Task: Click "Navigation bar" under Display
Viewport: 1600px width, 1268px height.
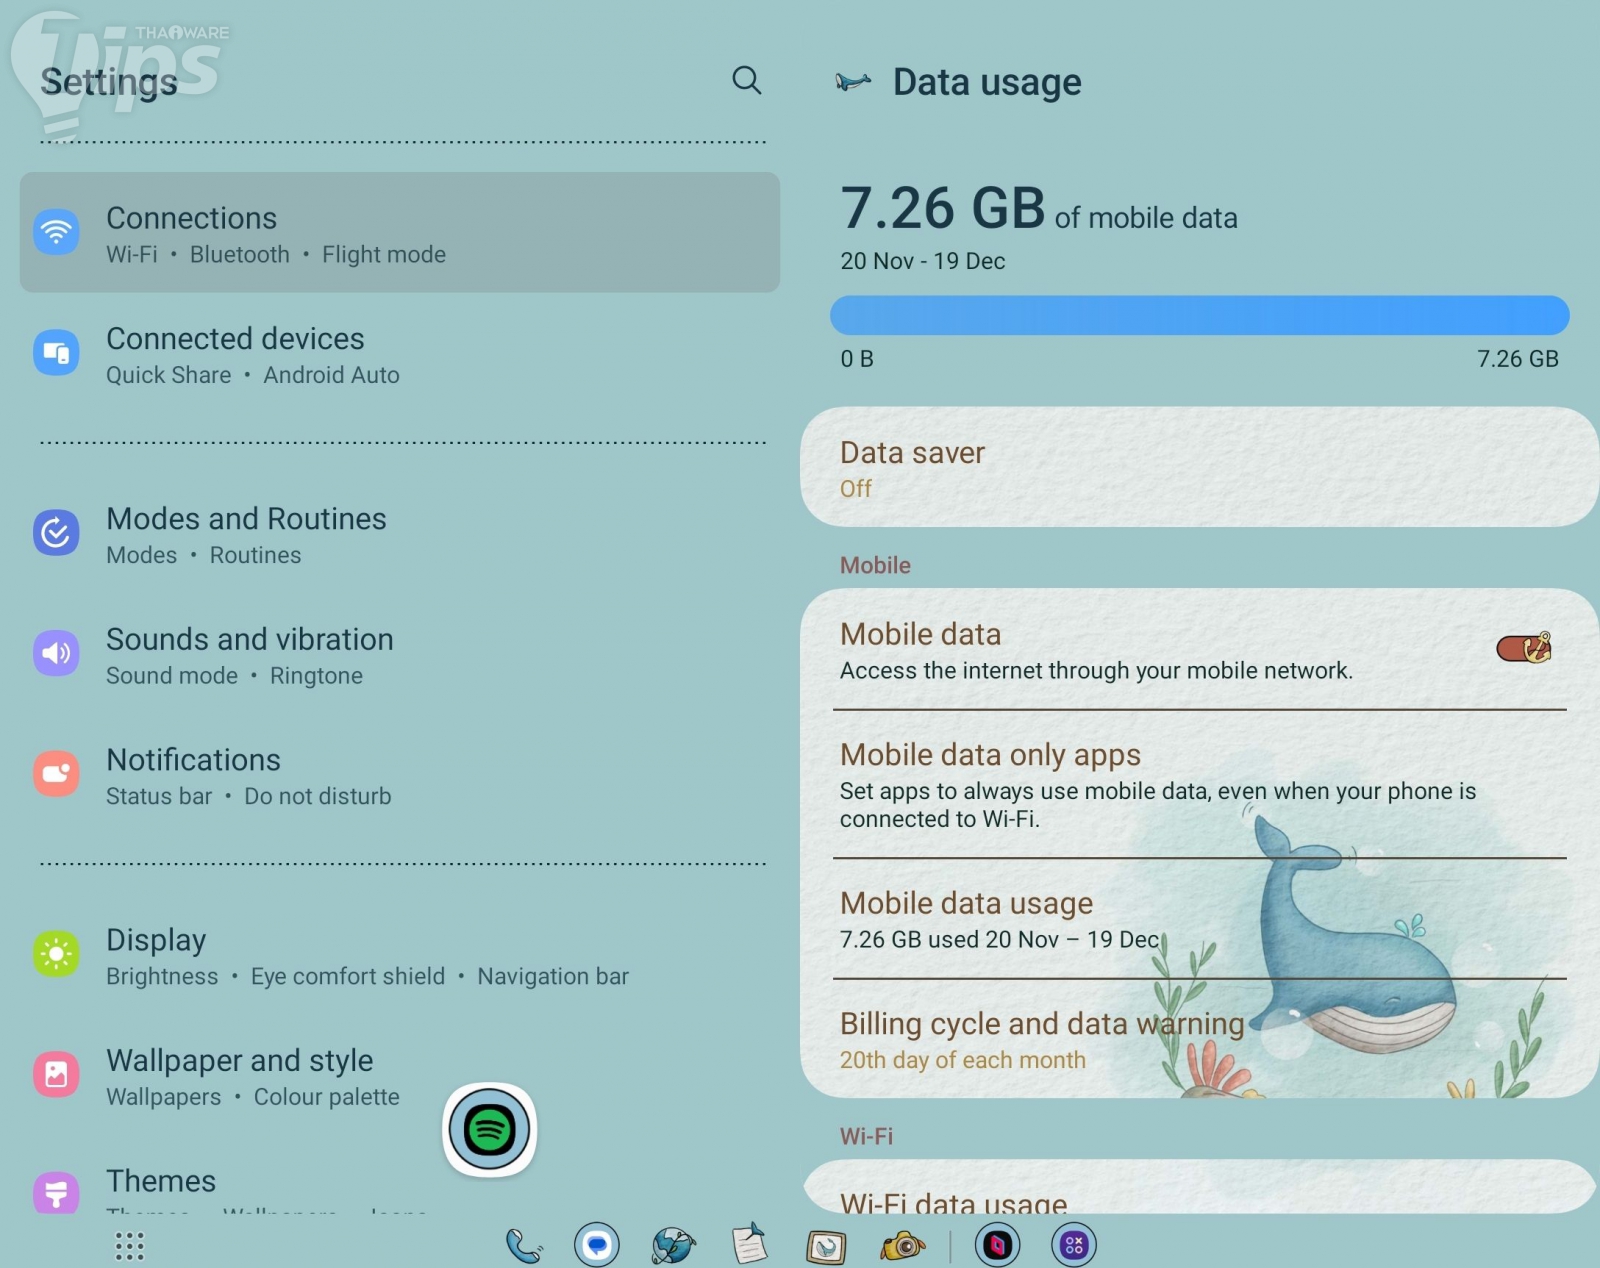Action: tap(553, 976)
